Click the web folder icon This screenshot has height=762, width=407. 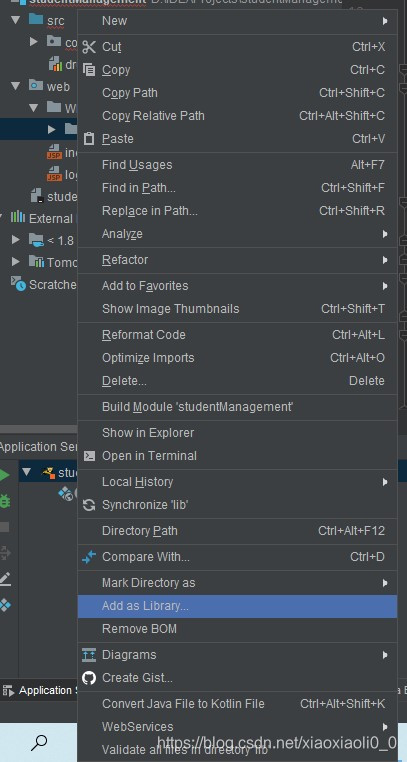click(x=36, y=86)
